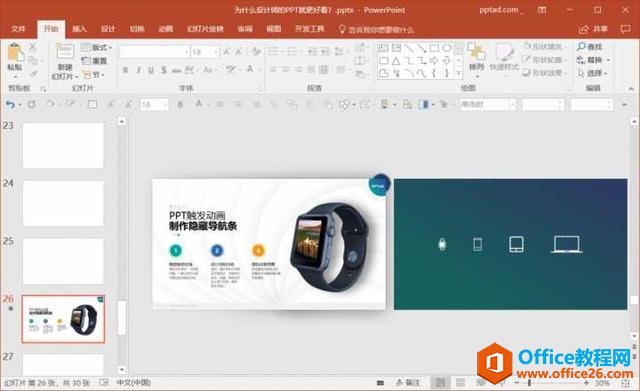
Task: Click the Notes (备注) status bar button
Action: coord(408,383)
